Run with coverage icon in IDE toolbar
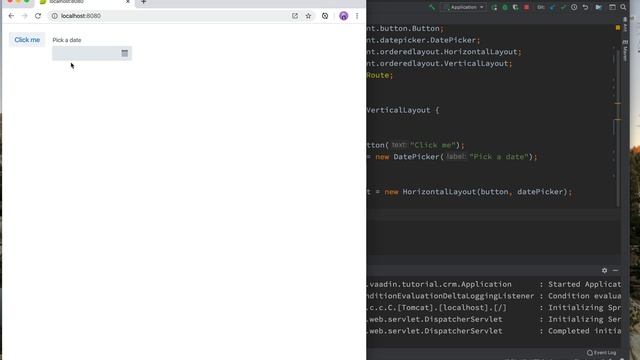The image size is (640, 360). click(516, 7)
